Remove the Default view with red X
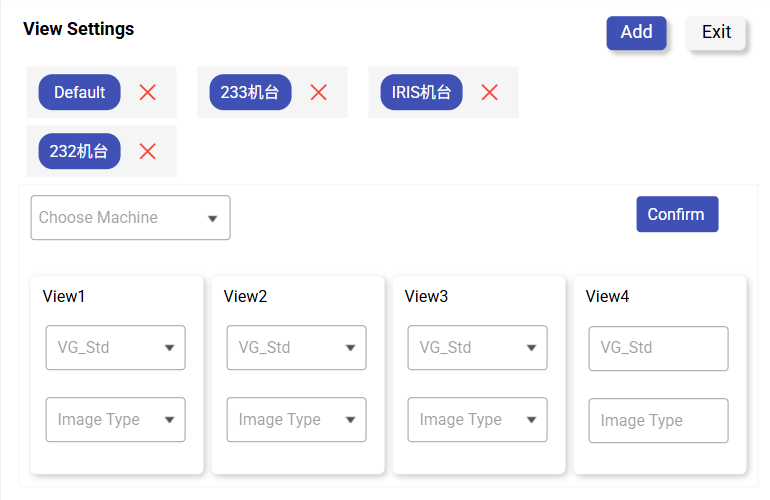 [148, 92]
